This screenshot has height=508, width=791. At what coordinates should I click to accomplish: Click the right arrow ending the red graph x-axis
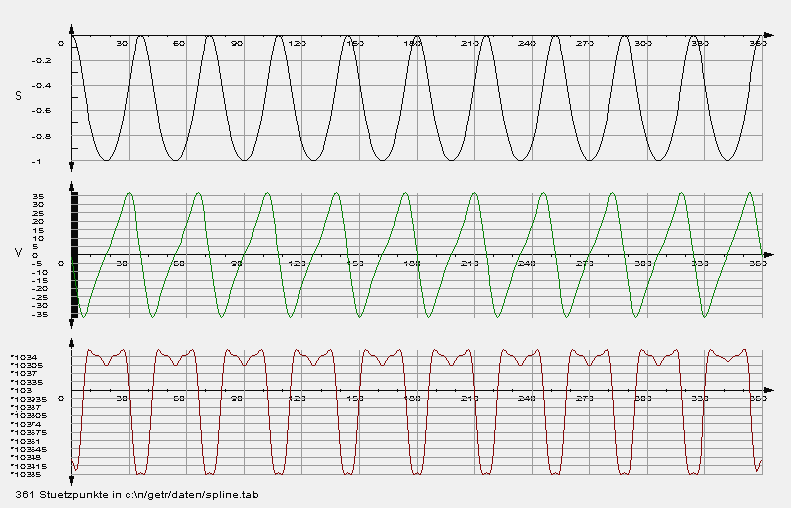(x=766, y=389)
